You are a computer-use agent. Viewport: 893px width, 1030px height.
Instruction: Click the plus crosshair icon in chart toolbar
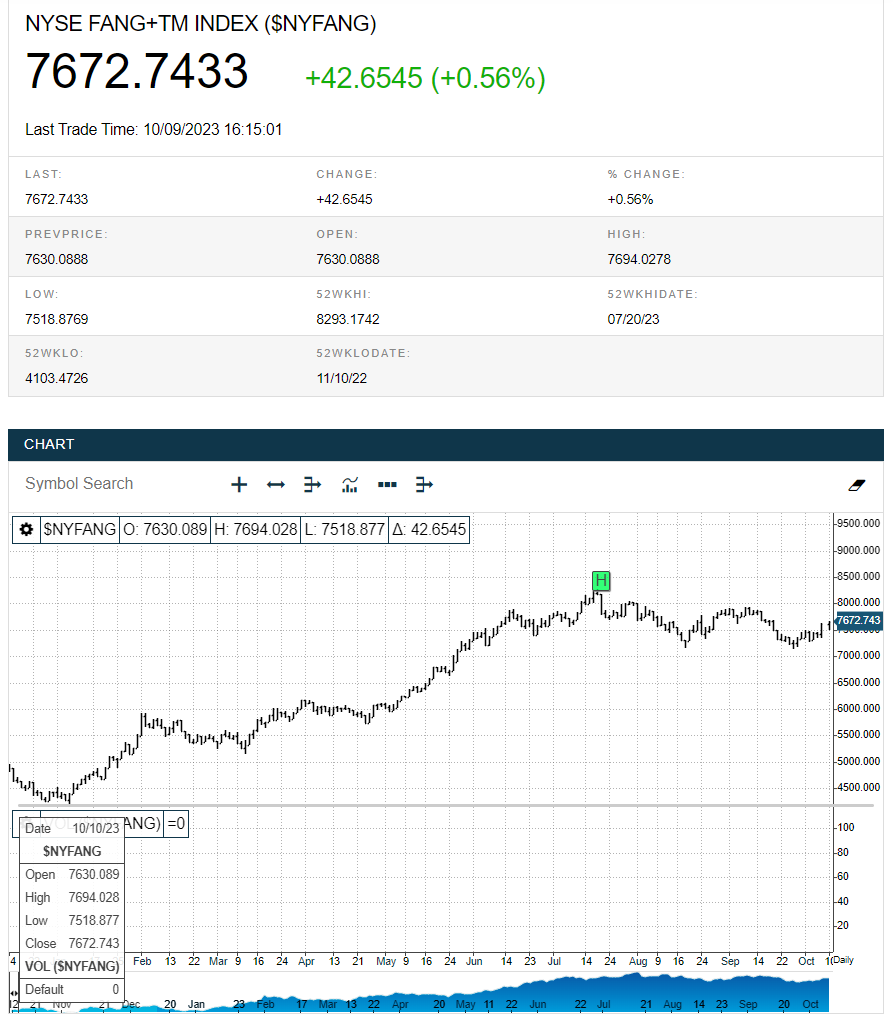(239, 485)
